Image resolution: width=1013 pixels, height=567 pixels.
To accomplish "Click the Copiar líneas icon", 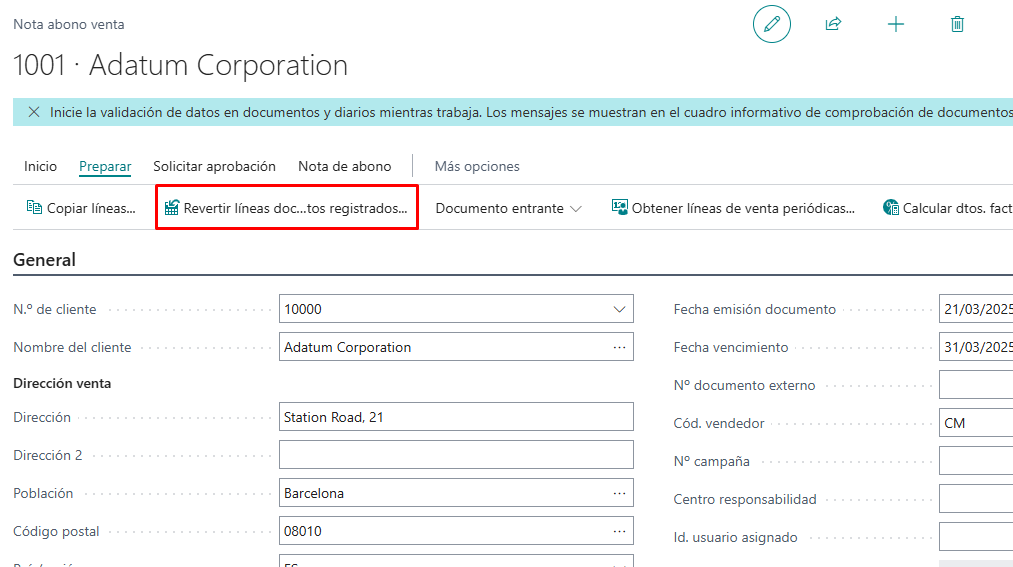I will click(x=34, y=207).
